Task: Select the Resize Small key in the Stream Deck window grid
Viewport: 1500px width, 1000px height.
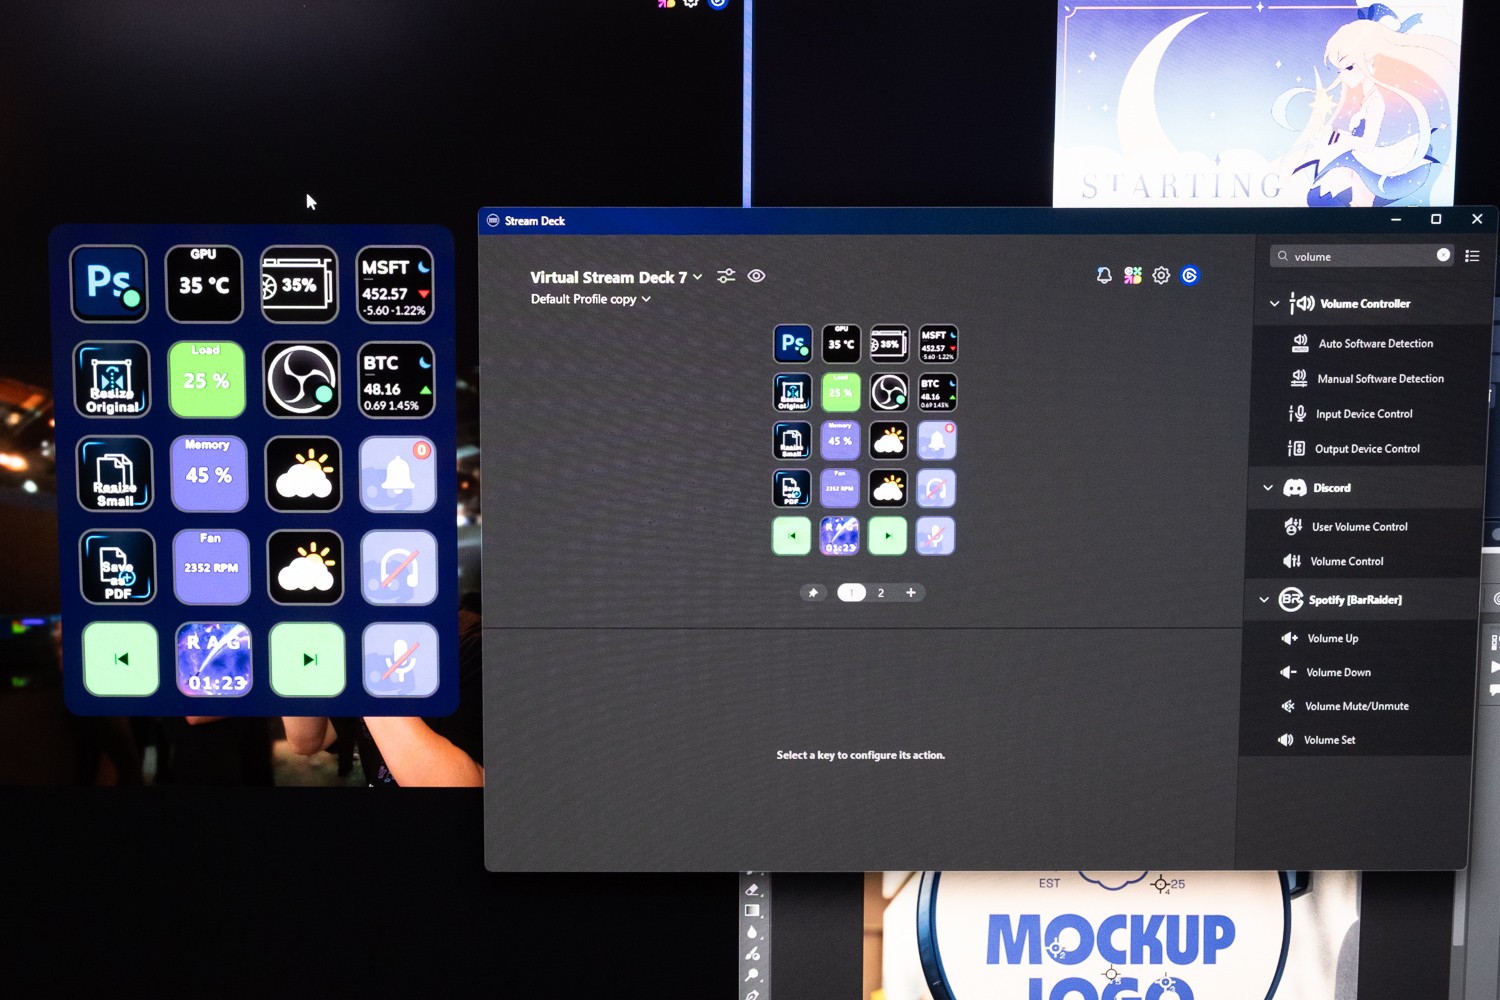Action: point(792,440)
